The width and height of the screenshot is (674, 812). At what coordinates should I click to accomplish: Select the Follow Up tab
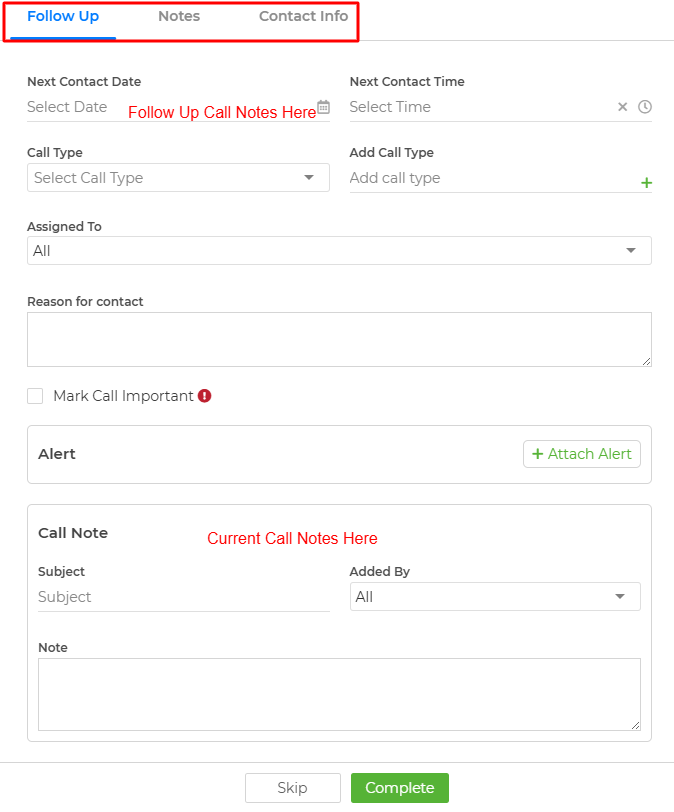pyautogui.click(x=63, y=17)
